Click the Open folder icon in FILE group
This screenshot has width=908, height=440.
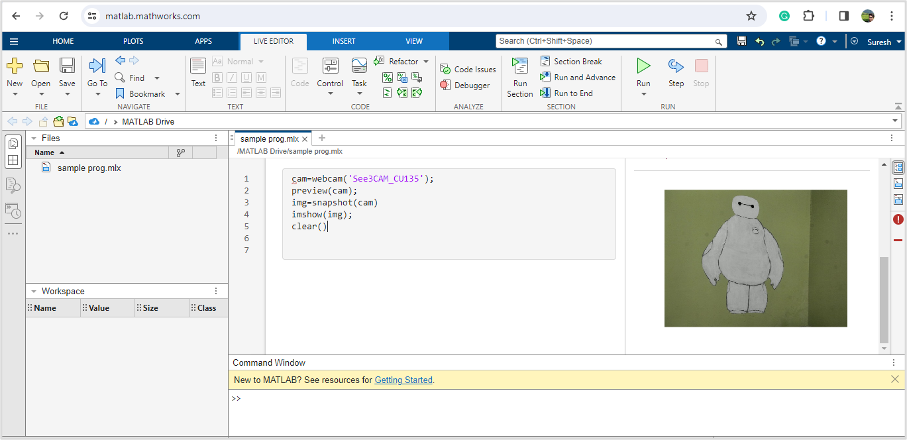coord(41,65)
